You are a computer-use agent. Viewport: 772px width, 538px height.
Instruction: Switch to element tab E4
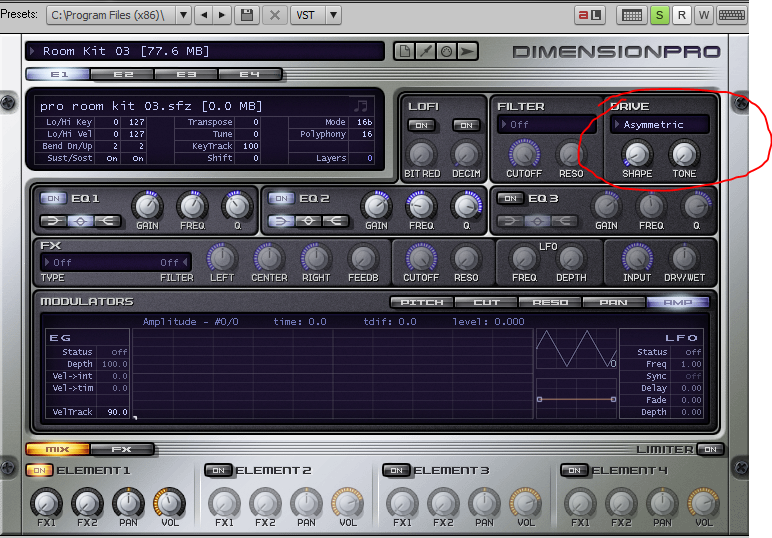click(x=250, y=74)
